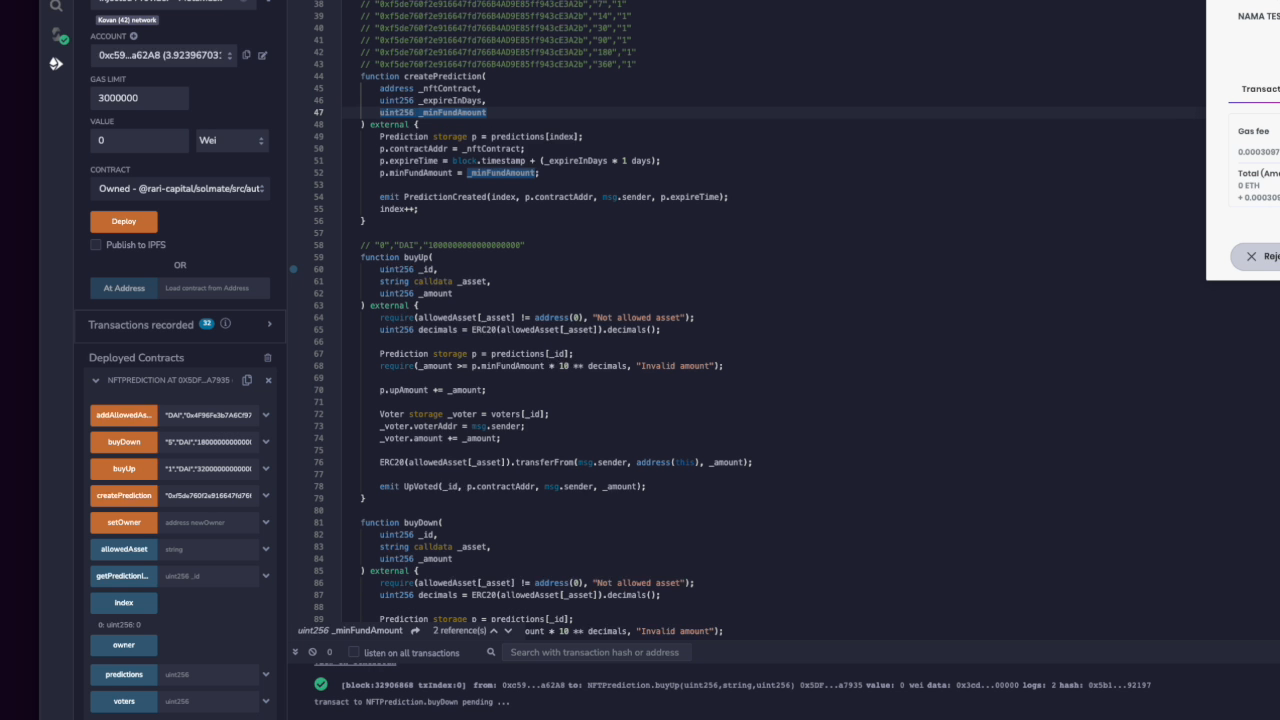The image size is (1280, 720).
Task: Click the green success check on the buyUp transaction
Action: pos(320,685)
